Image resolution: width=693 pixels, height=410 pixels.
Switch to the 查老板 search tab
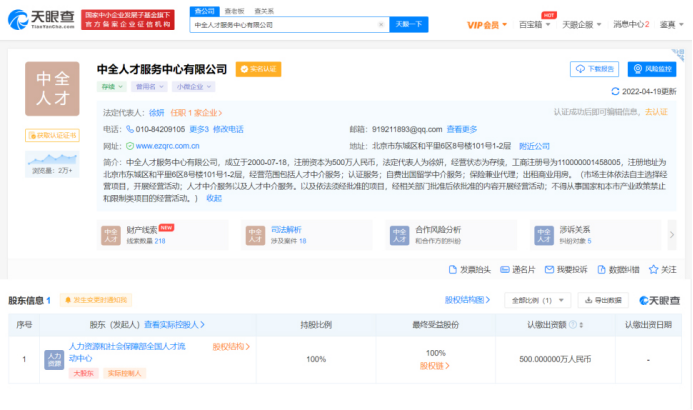[237, 10]
